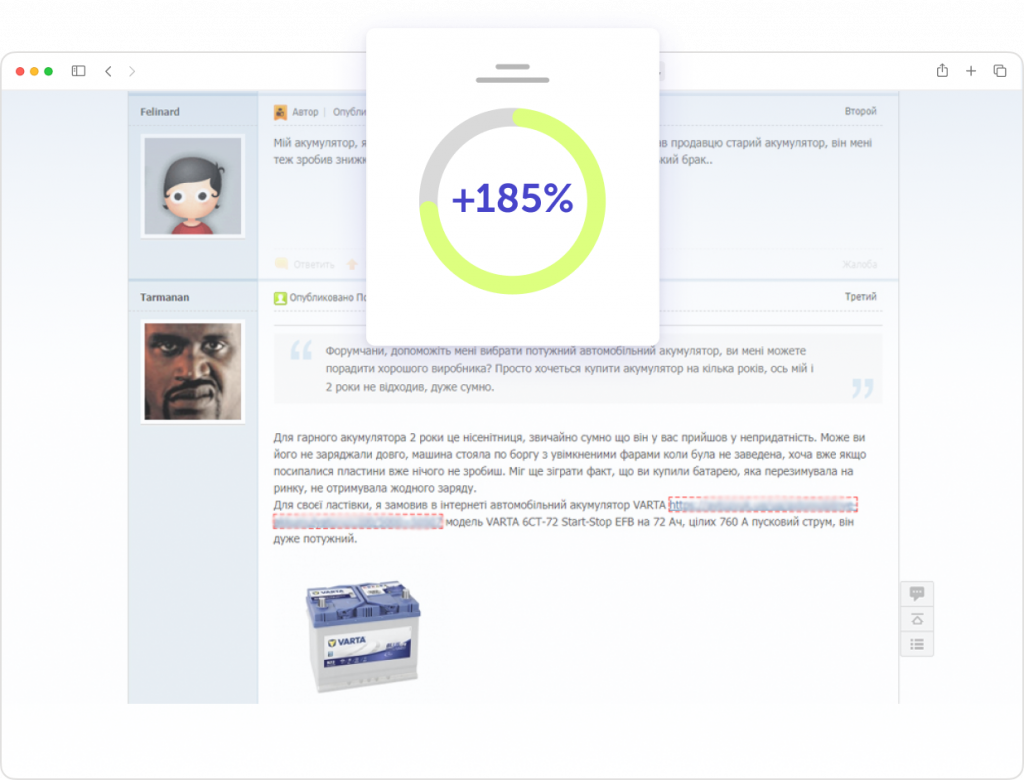The image size is (1024, 780).
Task: Show the tab overview icon
Action: pyautogui.click(x=999, y=71)
